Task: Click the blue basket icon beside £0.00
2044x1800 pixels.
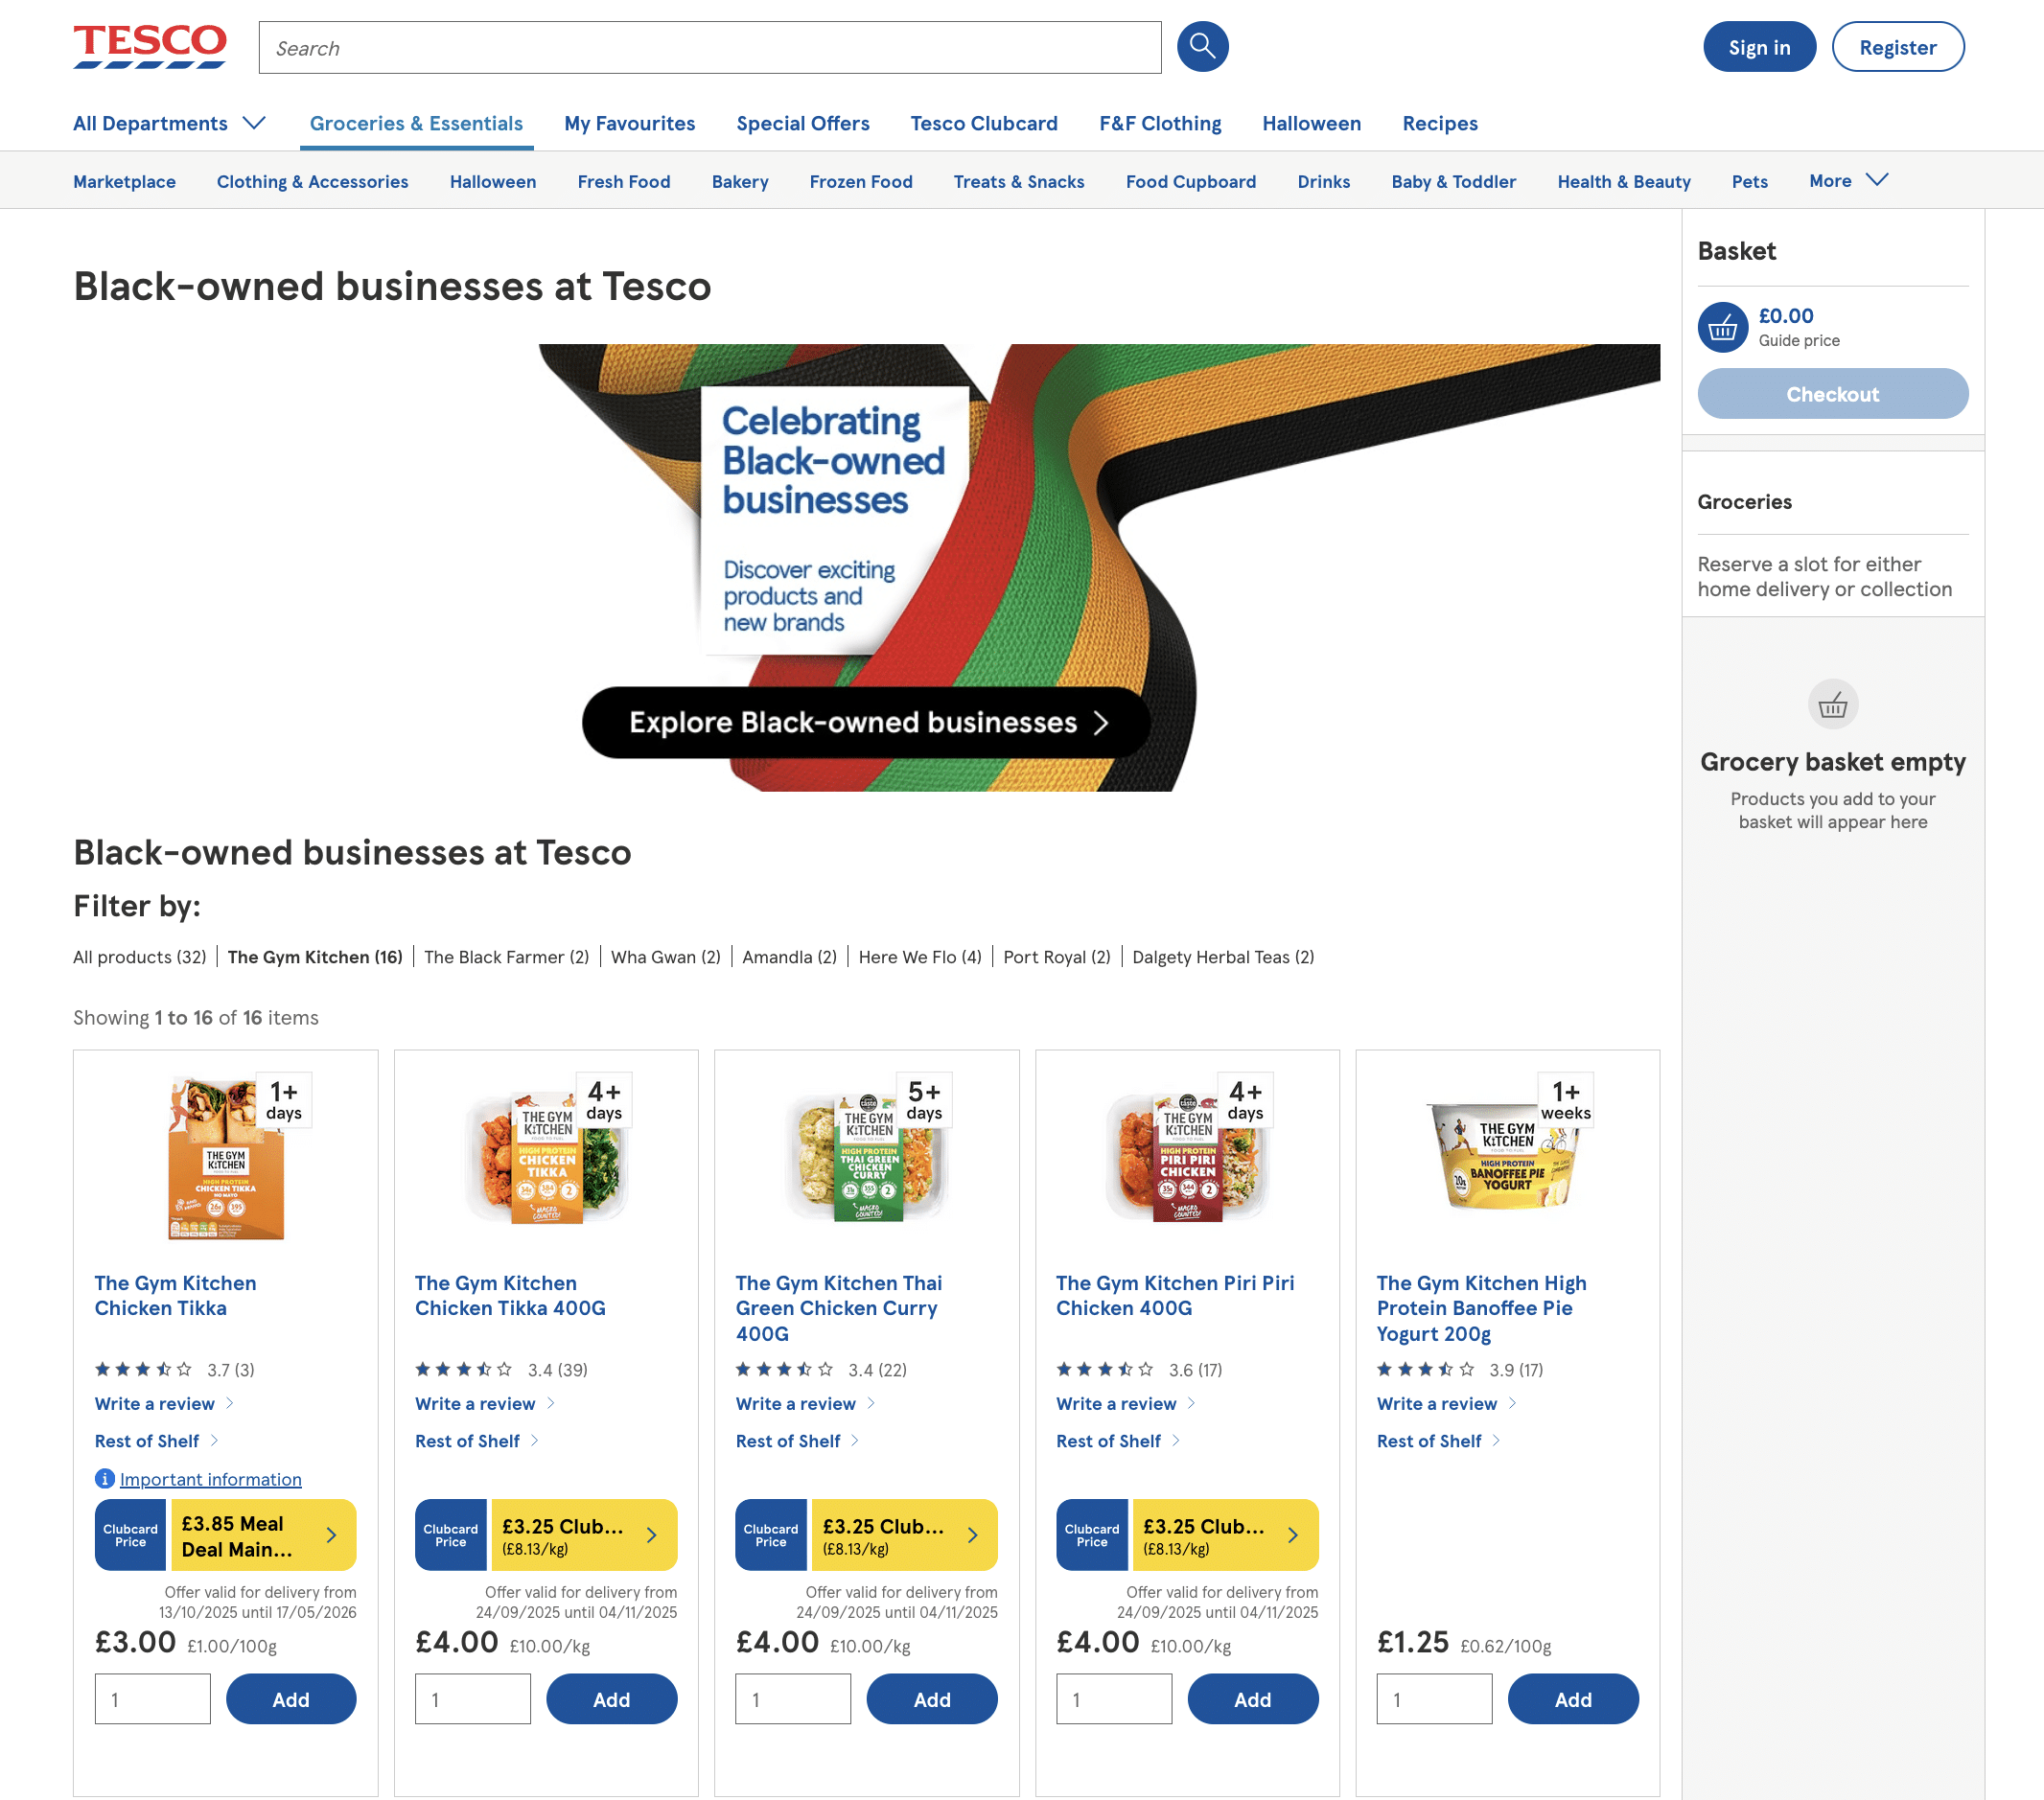Action: 1722,327
